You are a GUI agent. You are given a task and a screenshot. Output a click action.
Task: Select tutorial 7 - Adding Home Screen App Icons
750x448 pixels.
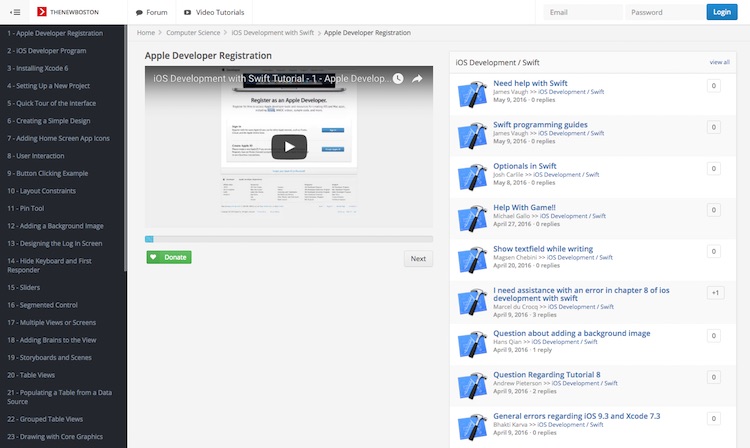click(58, 138)
